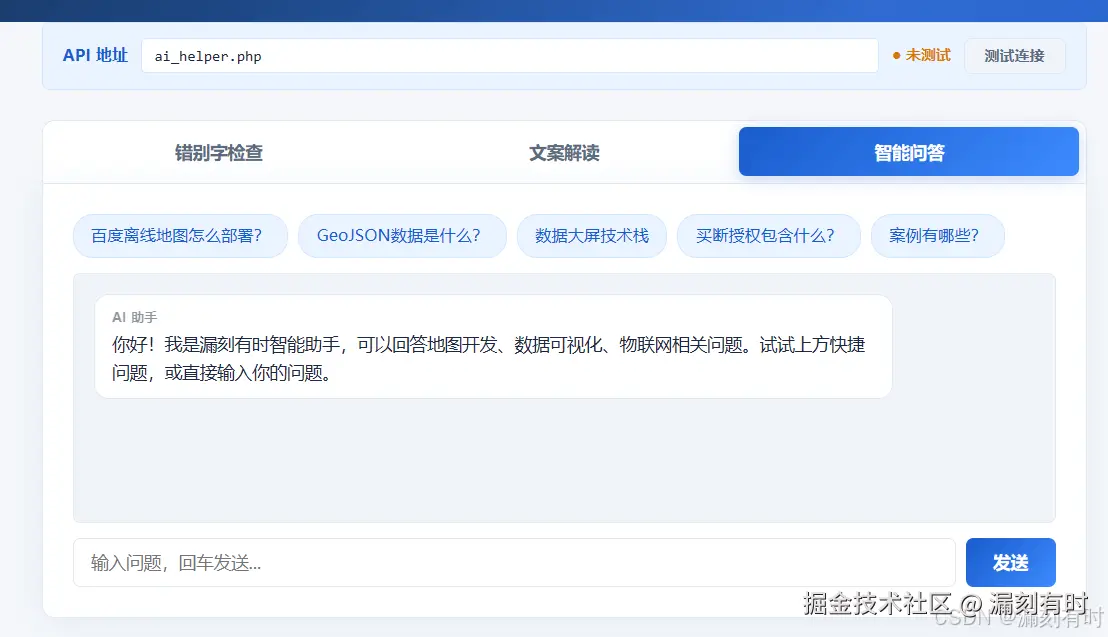Focus the 输入问题 message input box

(x=514, y=563)
